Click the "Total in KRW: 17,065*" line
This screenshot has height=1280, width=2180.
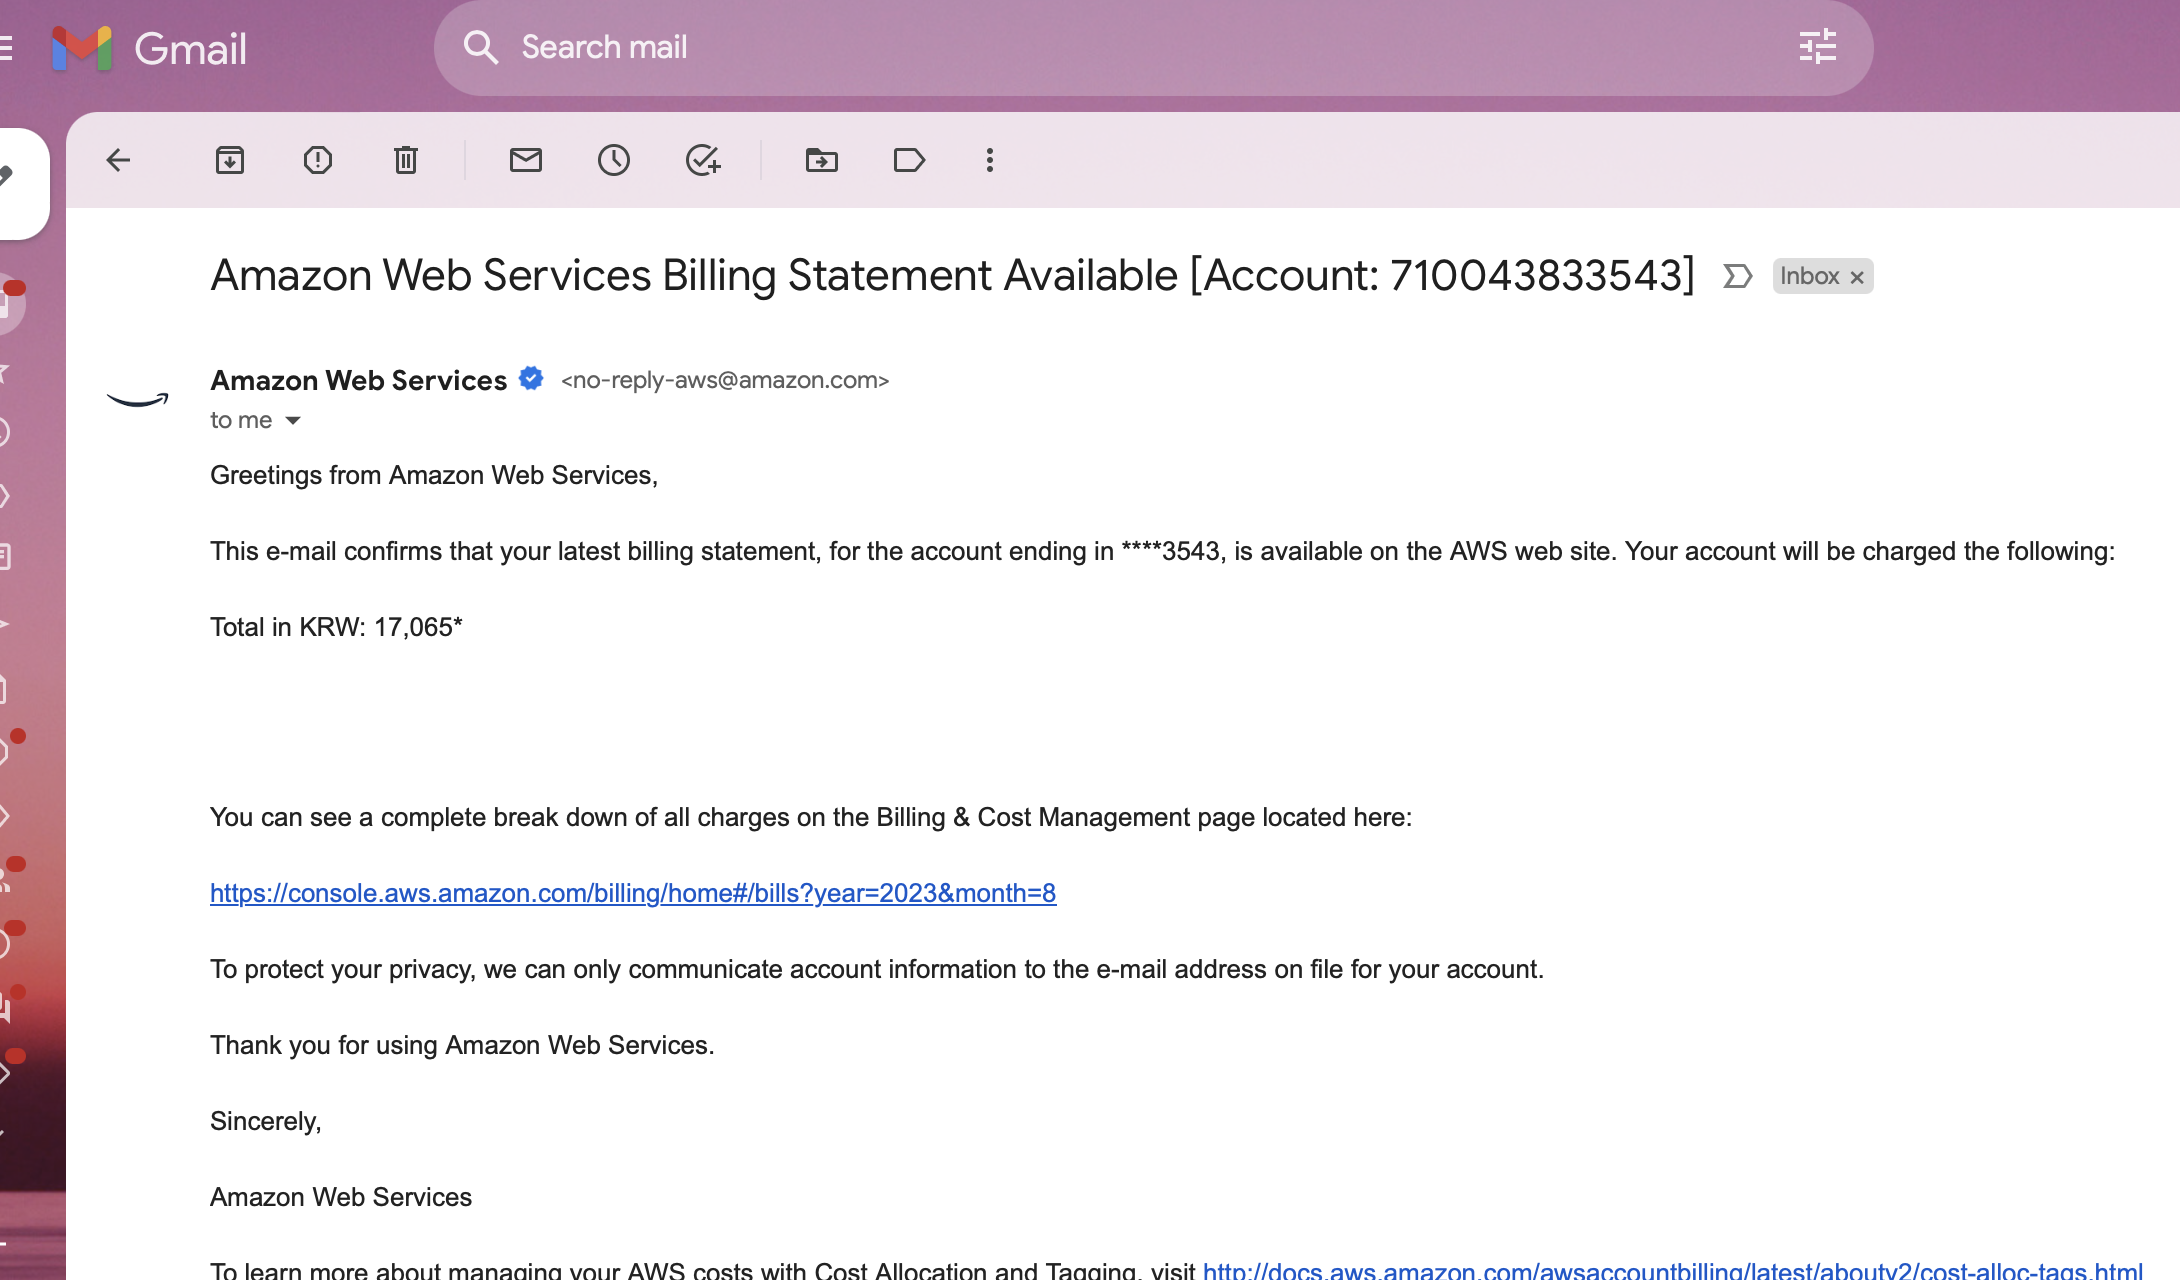pos(336,627)
